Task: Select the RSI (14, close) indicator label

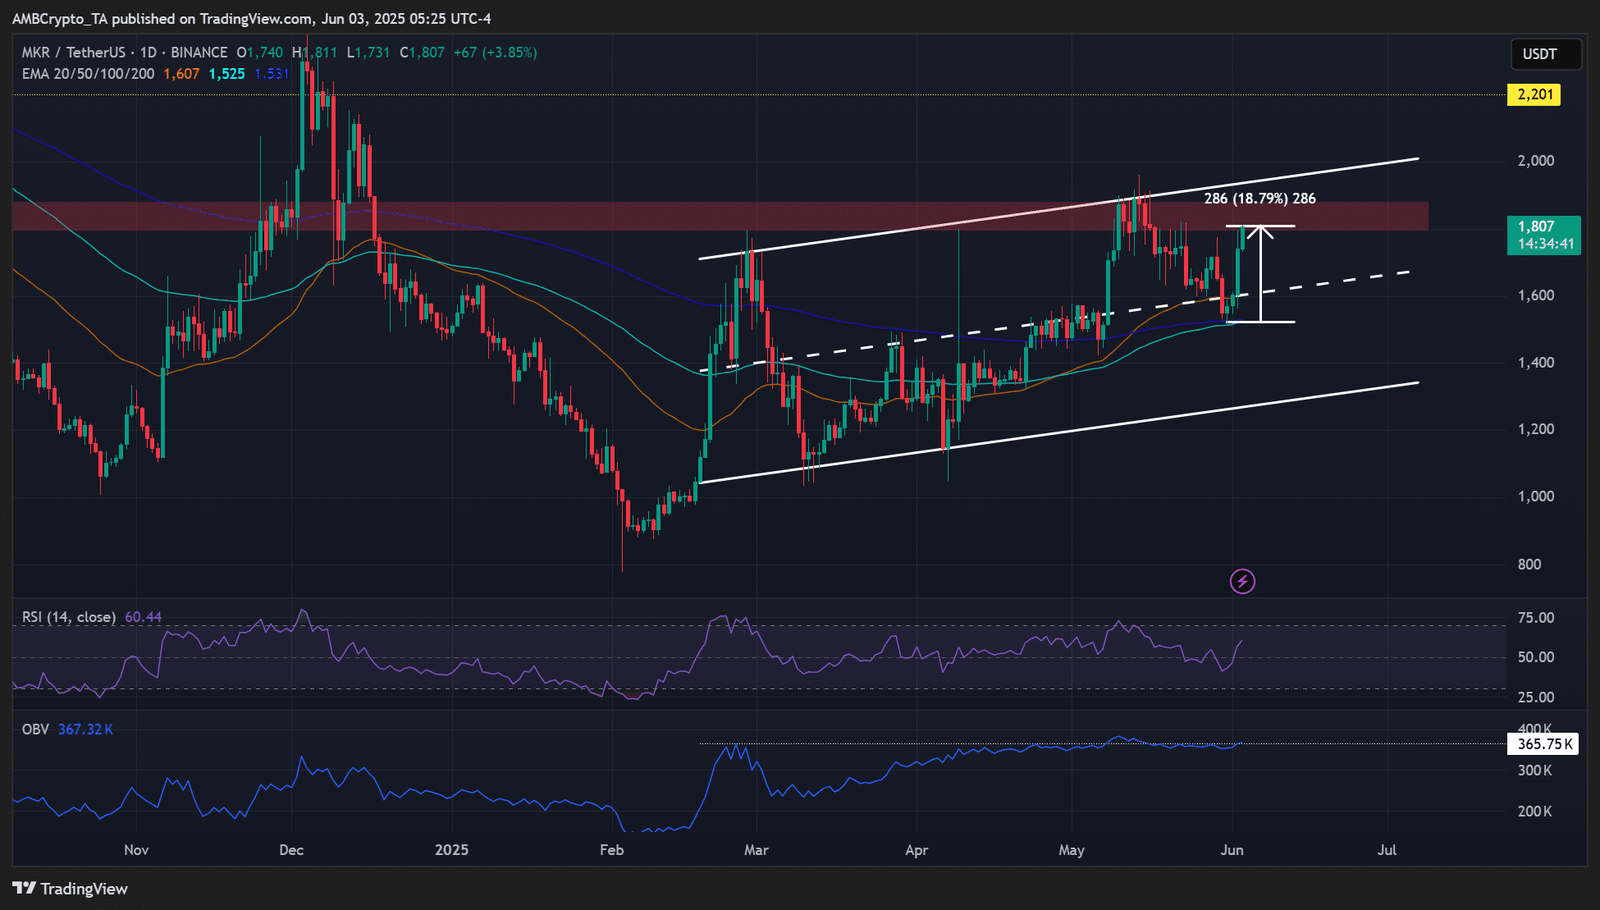Action: click(x=69, y=617)
